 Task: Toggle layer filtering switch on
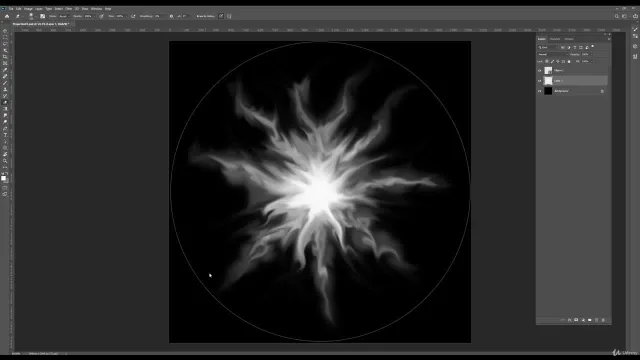pyautogui.click(x=593, y=47)
